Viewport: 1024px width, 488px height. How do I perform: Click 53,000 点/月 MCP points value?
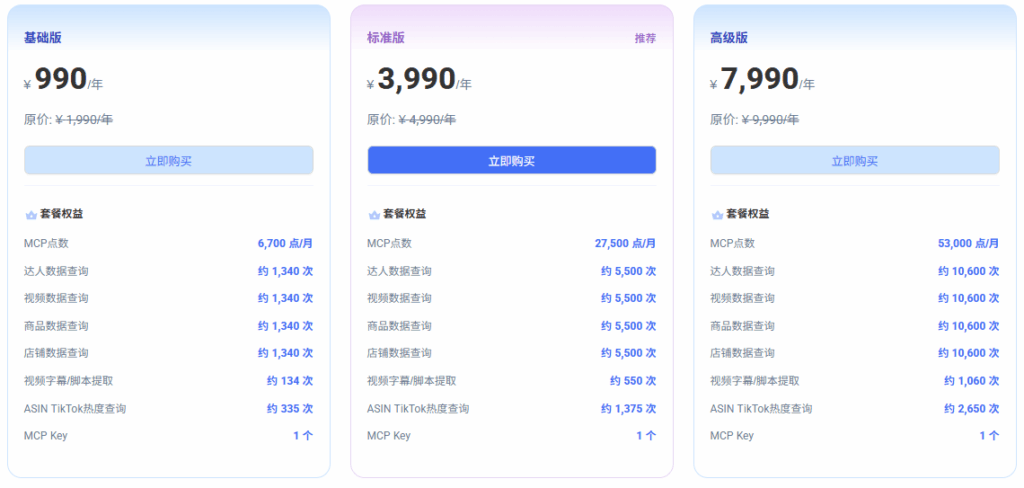click(x=968, y=244)
